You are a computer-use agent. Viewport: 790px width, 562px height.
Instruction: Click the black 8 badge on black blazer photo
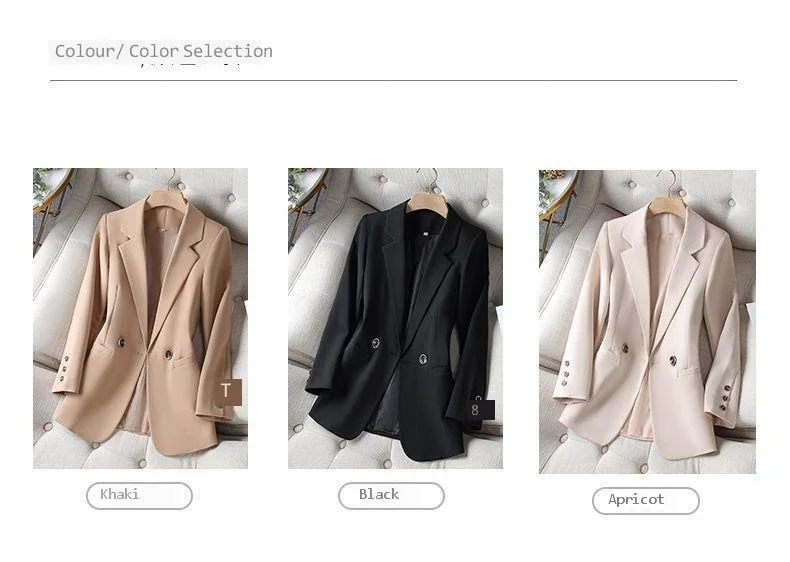coord(480,409)
